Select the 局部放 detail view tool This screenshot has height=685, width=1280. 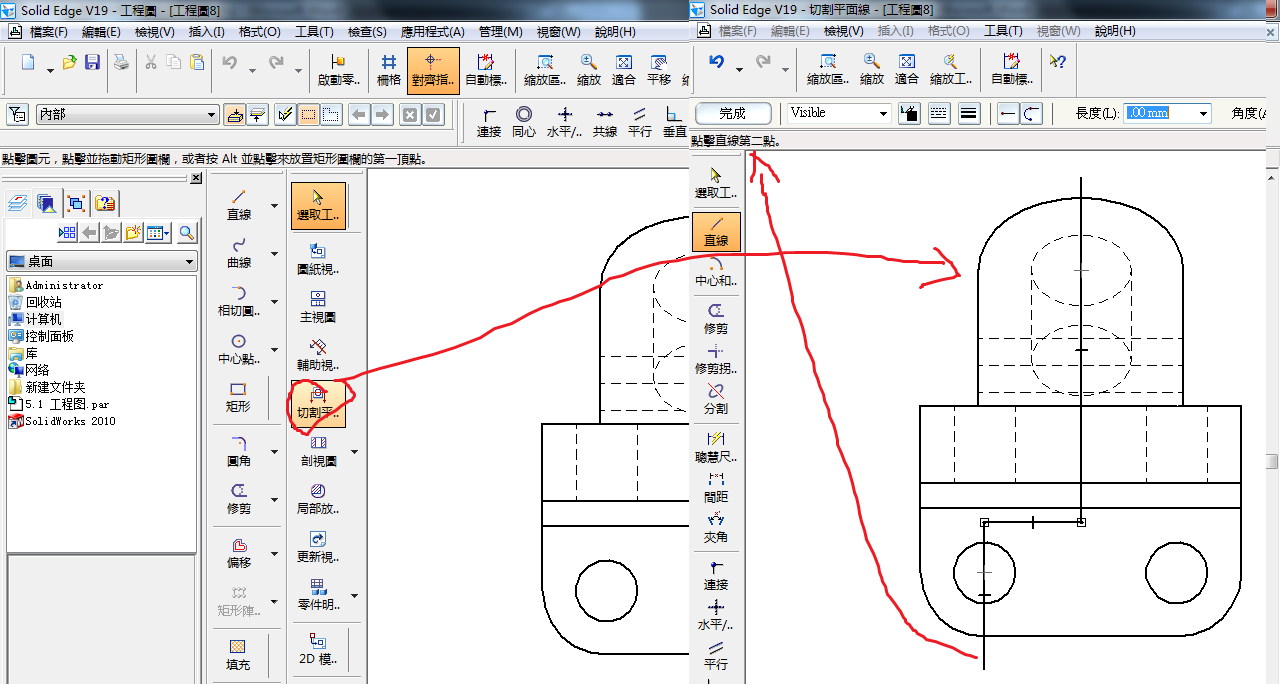[318, 499]
